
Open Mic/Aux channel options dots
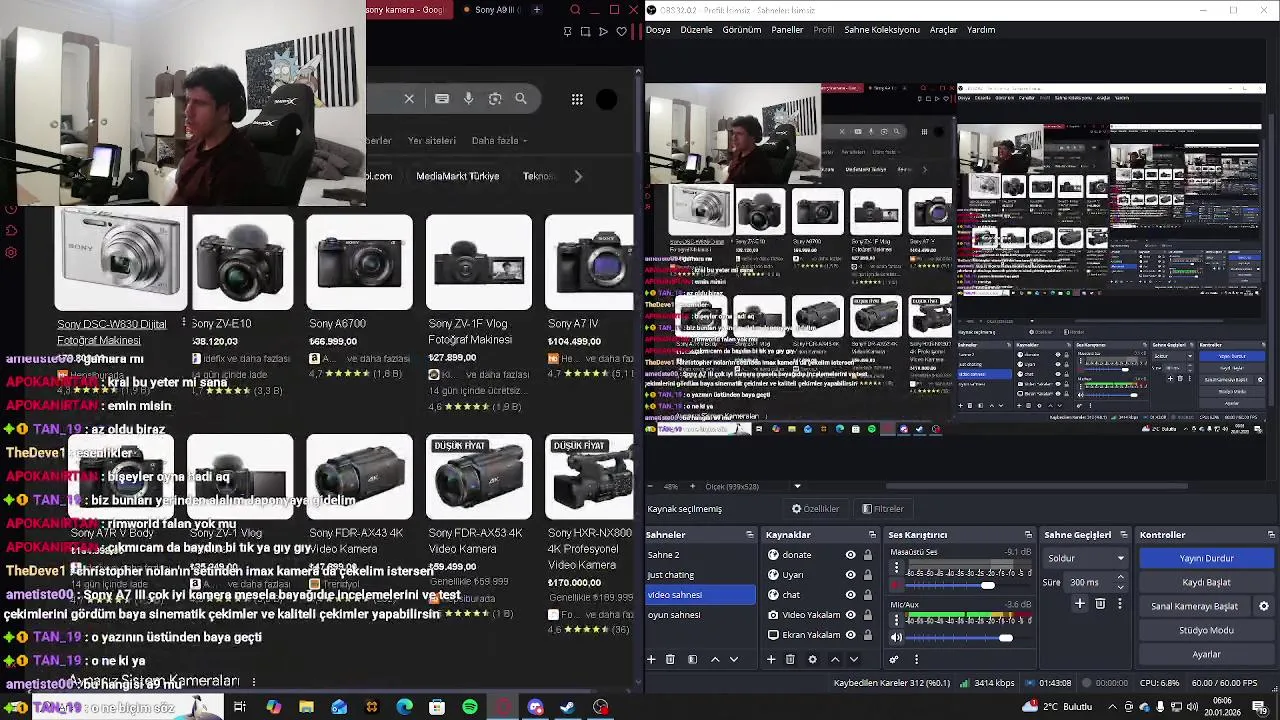[x=896, y=620]
